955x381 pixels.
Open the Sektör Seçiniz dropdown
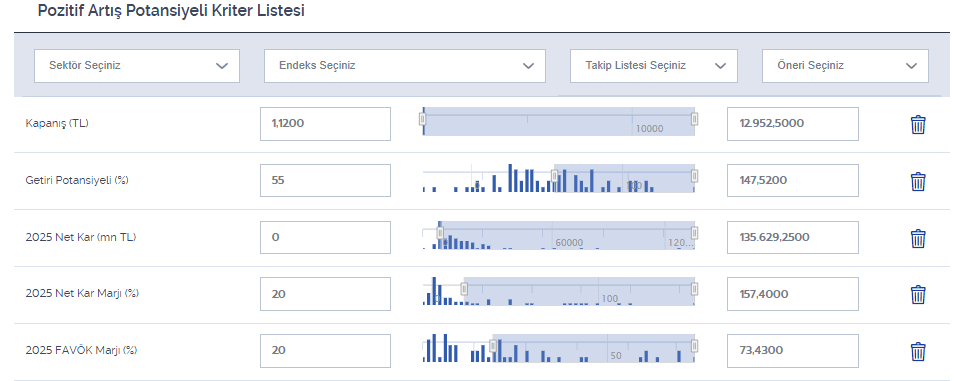pos(137,66)
